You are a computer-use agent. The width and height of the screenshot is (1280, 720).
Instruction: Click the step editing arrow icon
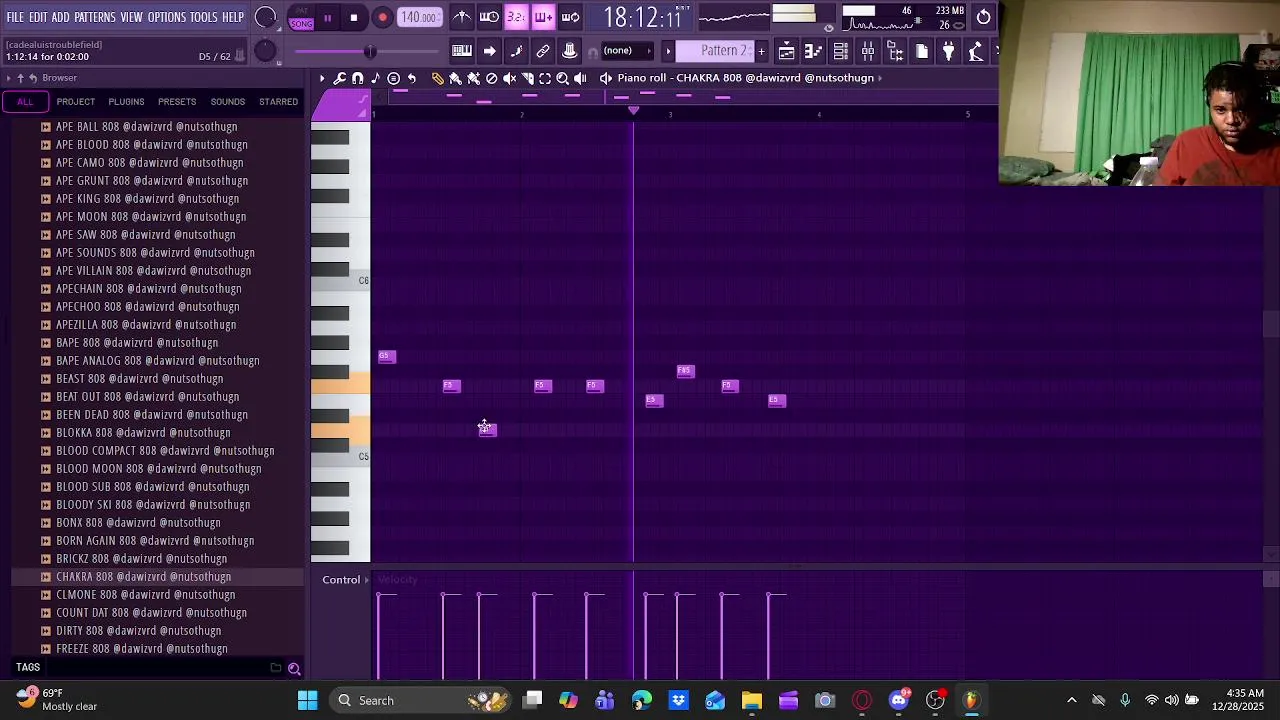point(489,51)
